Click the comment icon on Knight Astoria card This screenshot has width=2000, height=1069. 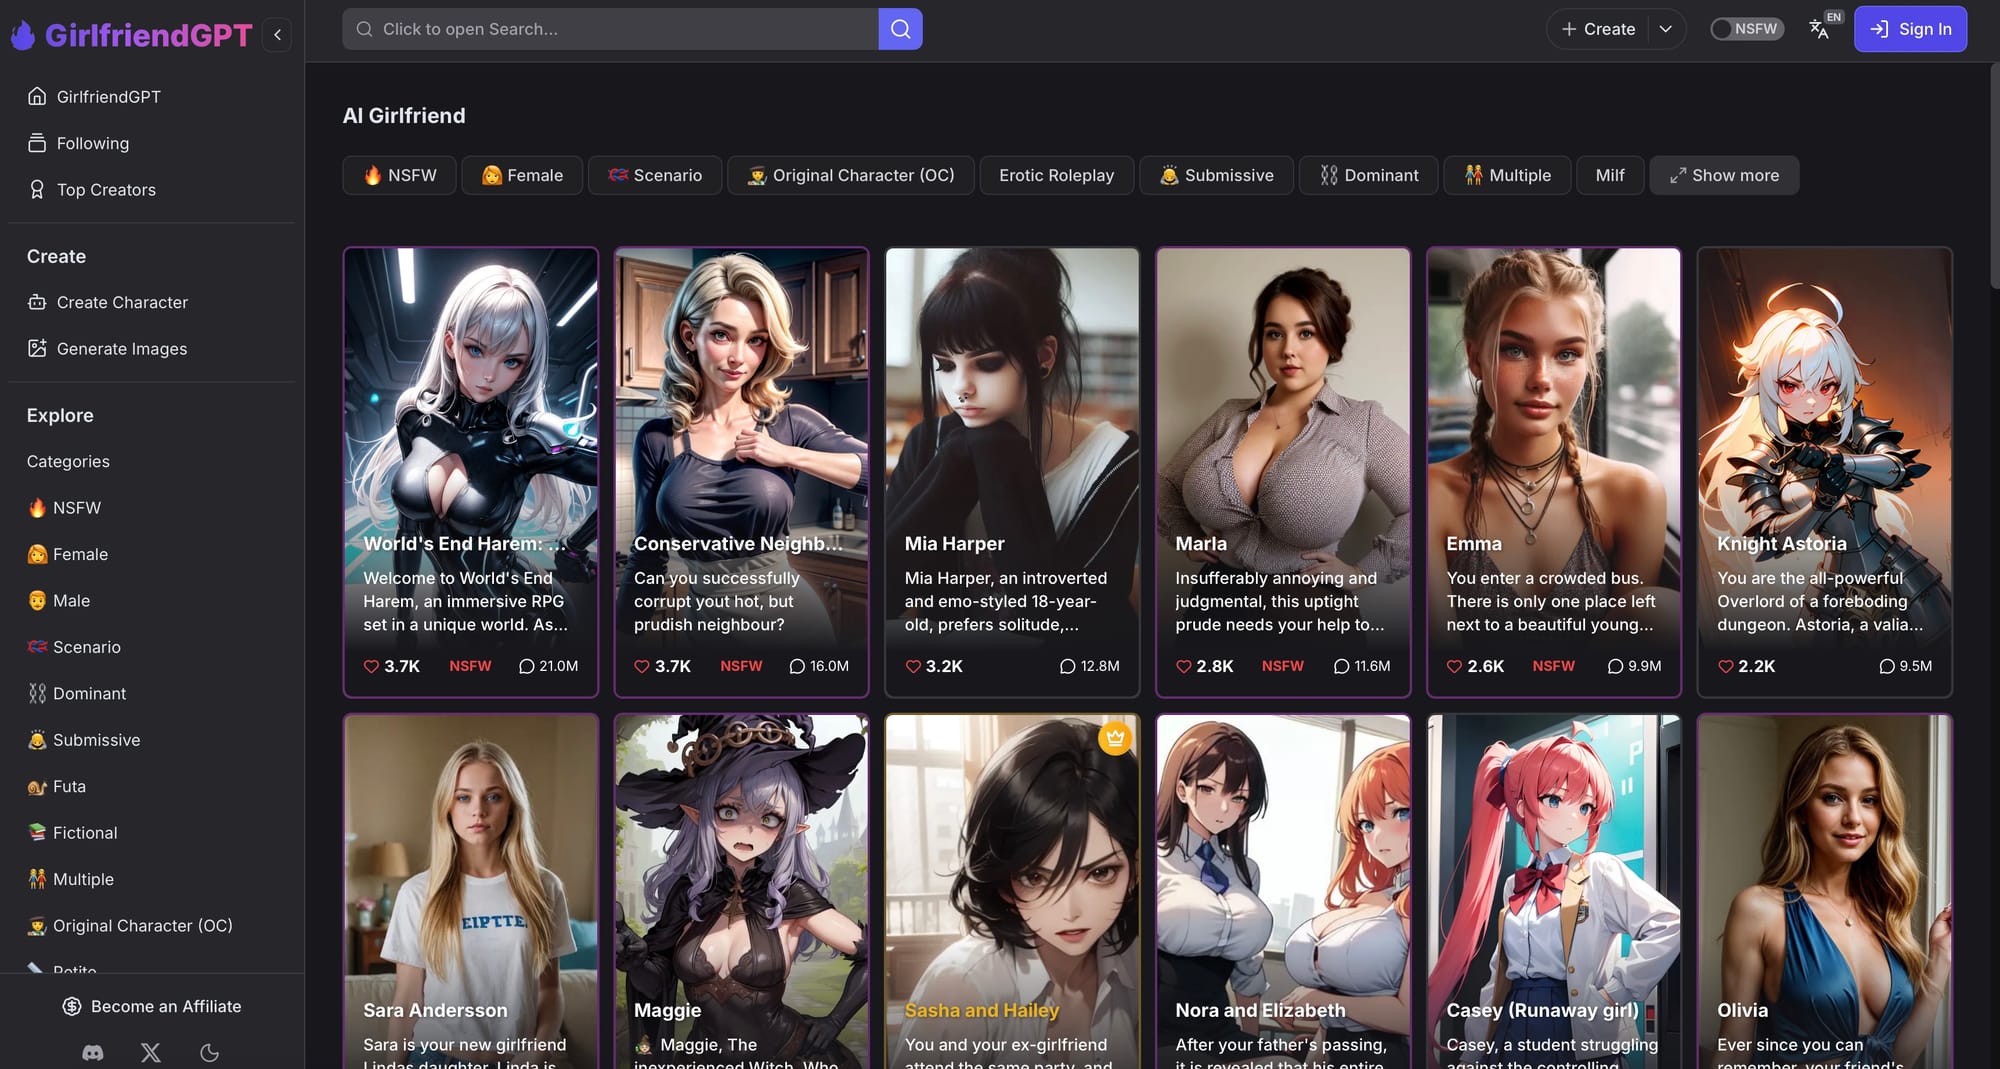(x=1886, y=666)
